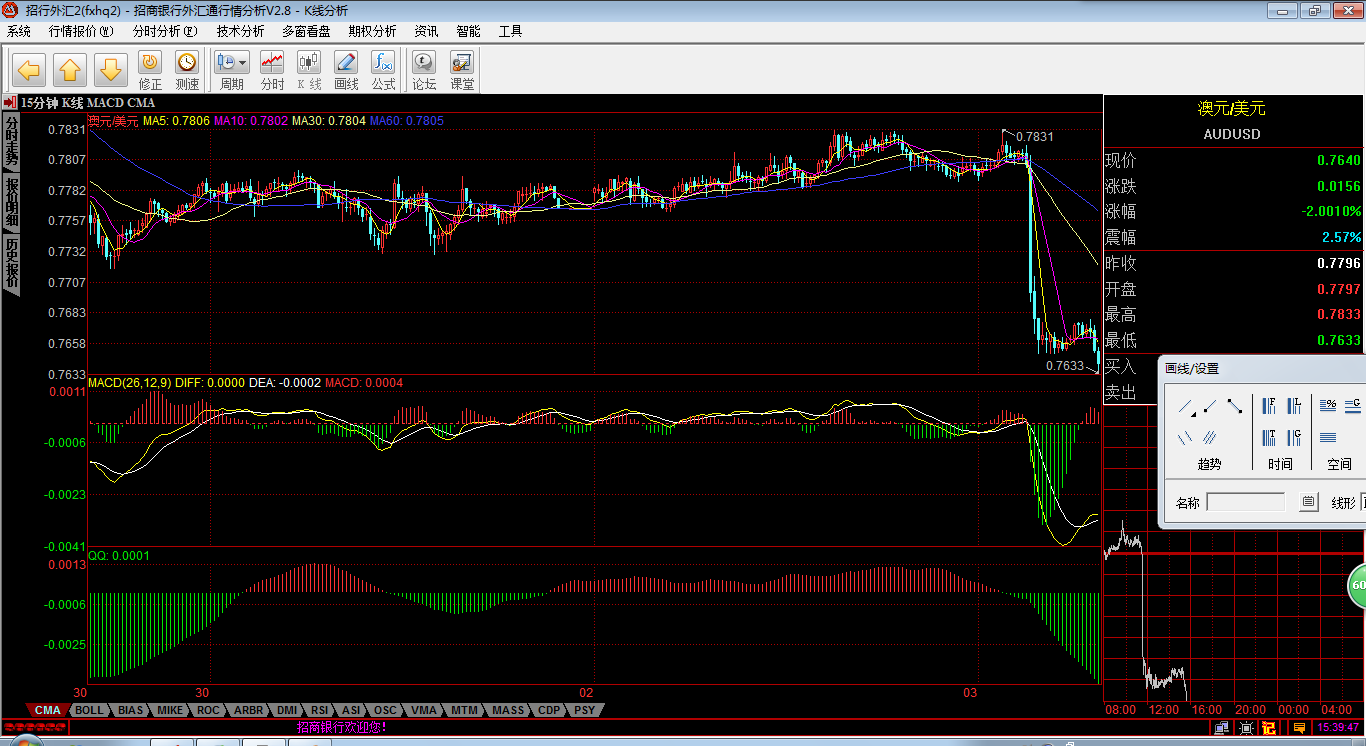Click the button next to 名称 field
1366x746 pixels.
[x=1308, y=502]
